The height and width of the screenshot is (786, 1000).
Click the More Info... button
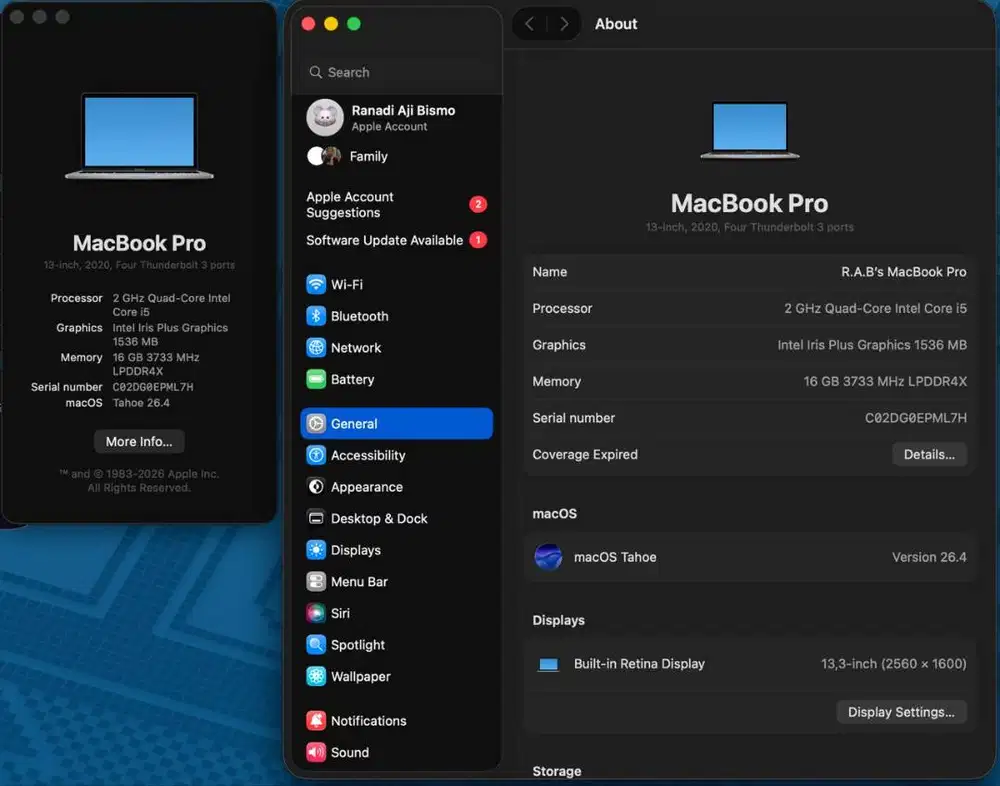pos(139,441)
